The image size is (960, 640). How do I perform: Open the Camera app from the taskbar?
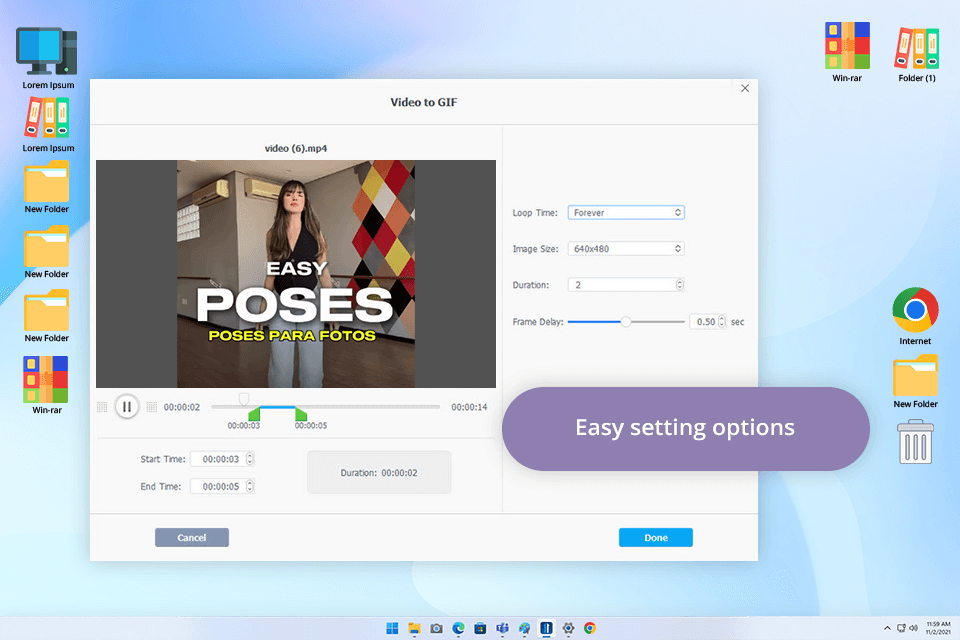click(x=437, y=628)
